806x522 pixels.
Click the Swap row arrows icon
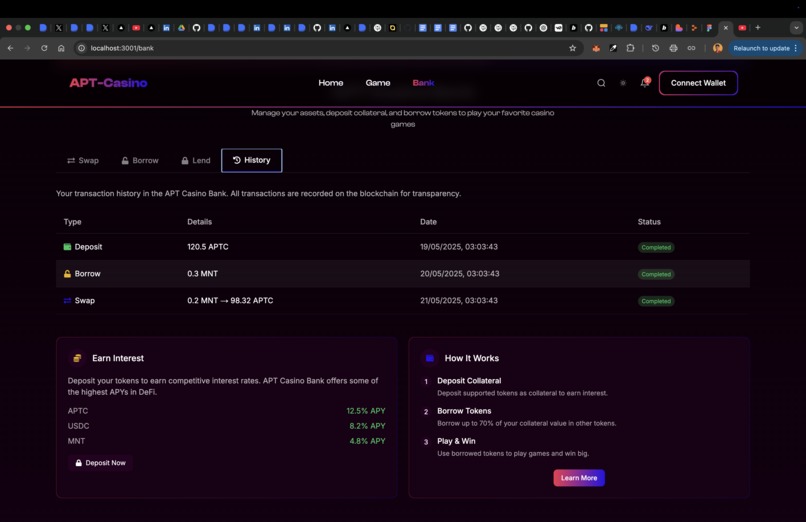click(67, 301)
